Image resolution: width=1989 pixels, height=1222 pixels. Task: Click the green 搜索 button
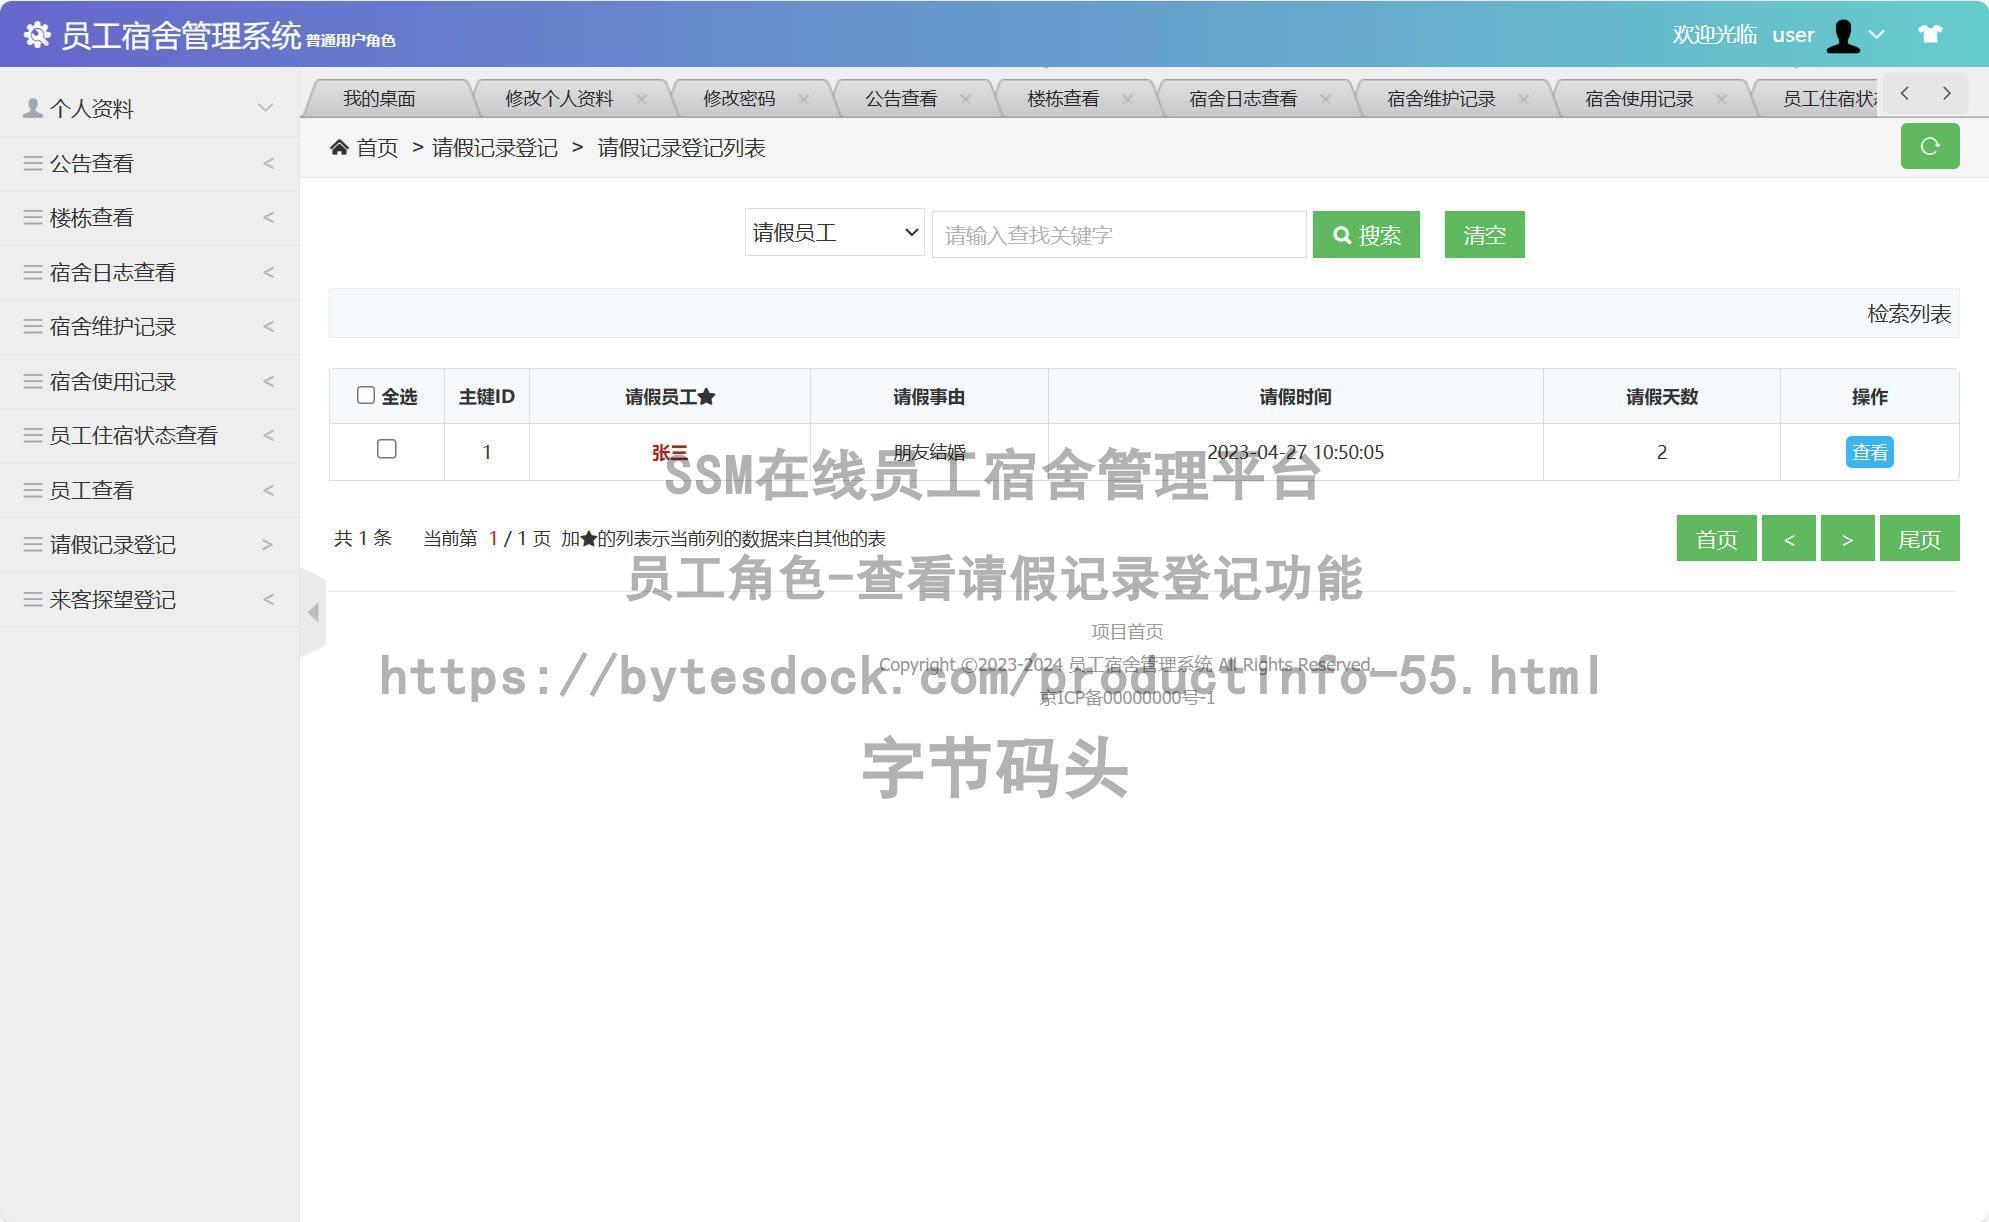click(x=1366, y=234)
